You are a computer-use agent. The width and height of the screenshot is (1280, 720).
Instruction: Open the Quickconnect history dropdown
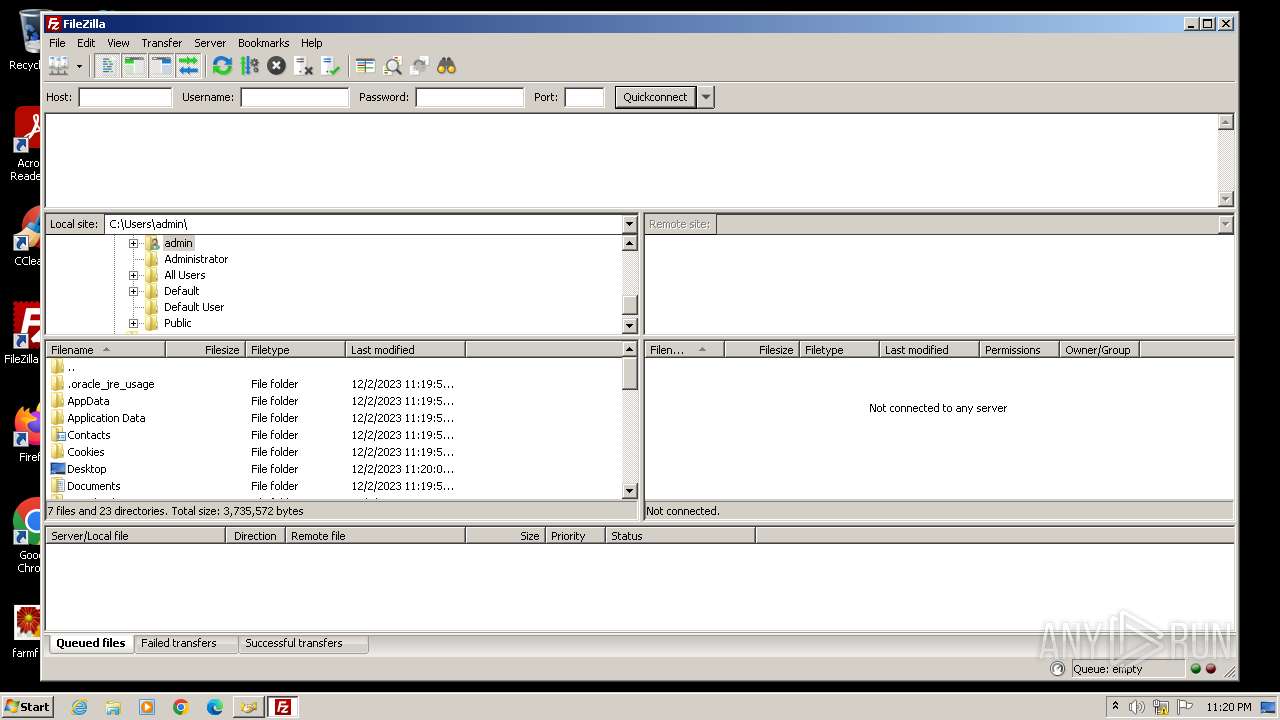click(706, 97)
